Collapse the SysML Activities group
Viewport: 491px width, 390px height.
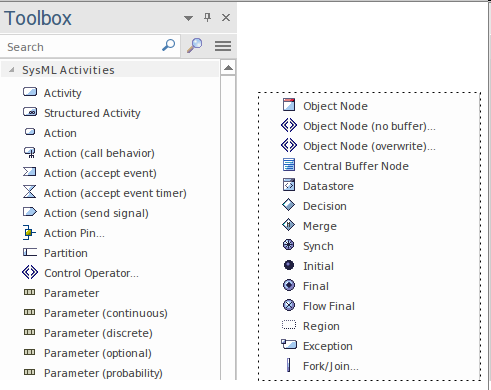click(12, 70)
